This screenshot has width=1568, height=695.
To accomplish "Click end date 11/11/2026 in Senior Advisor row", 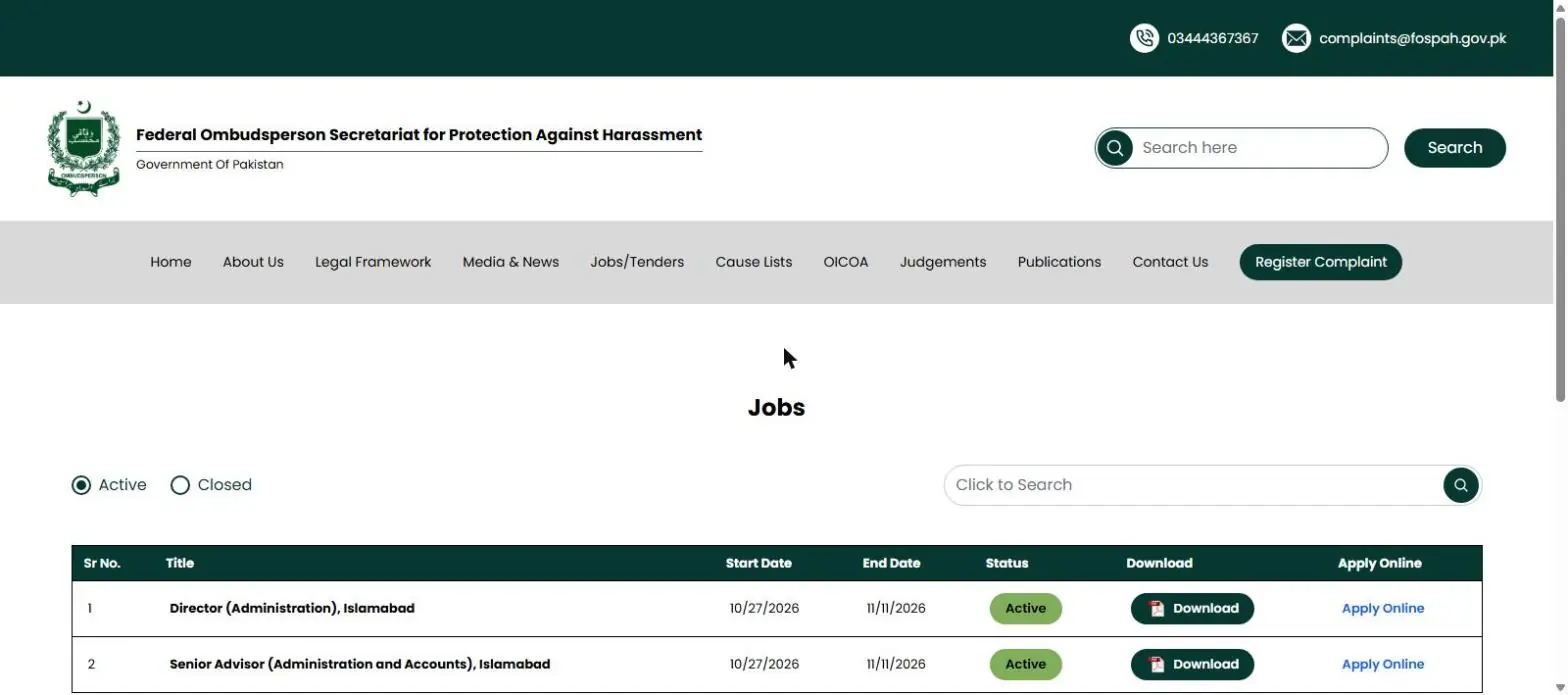I will click(x=896, y=664).
